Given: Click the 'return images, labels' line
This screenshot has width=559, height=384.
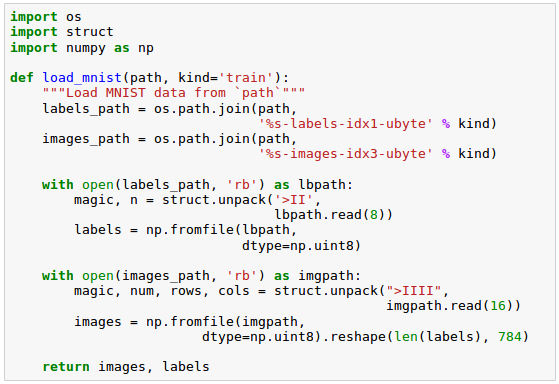Looking at the screenshot, I should click(126, 367).
